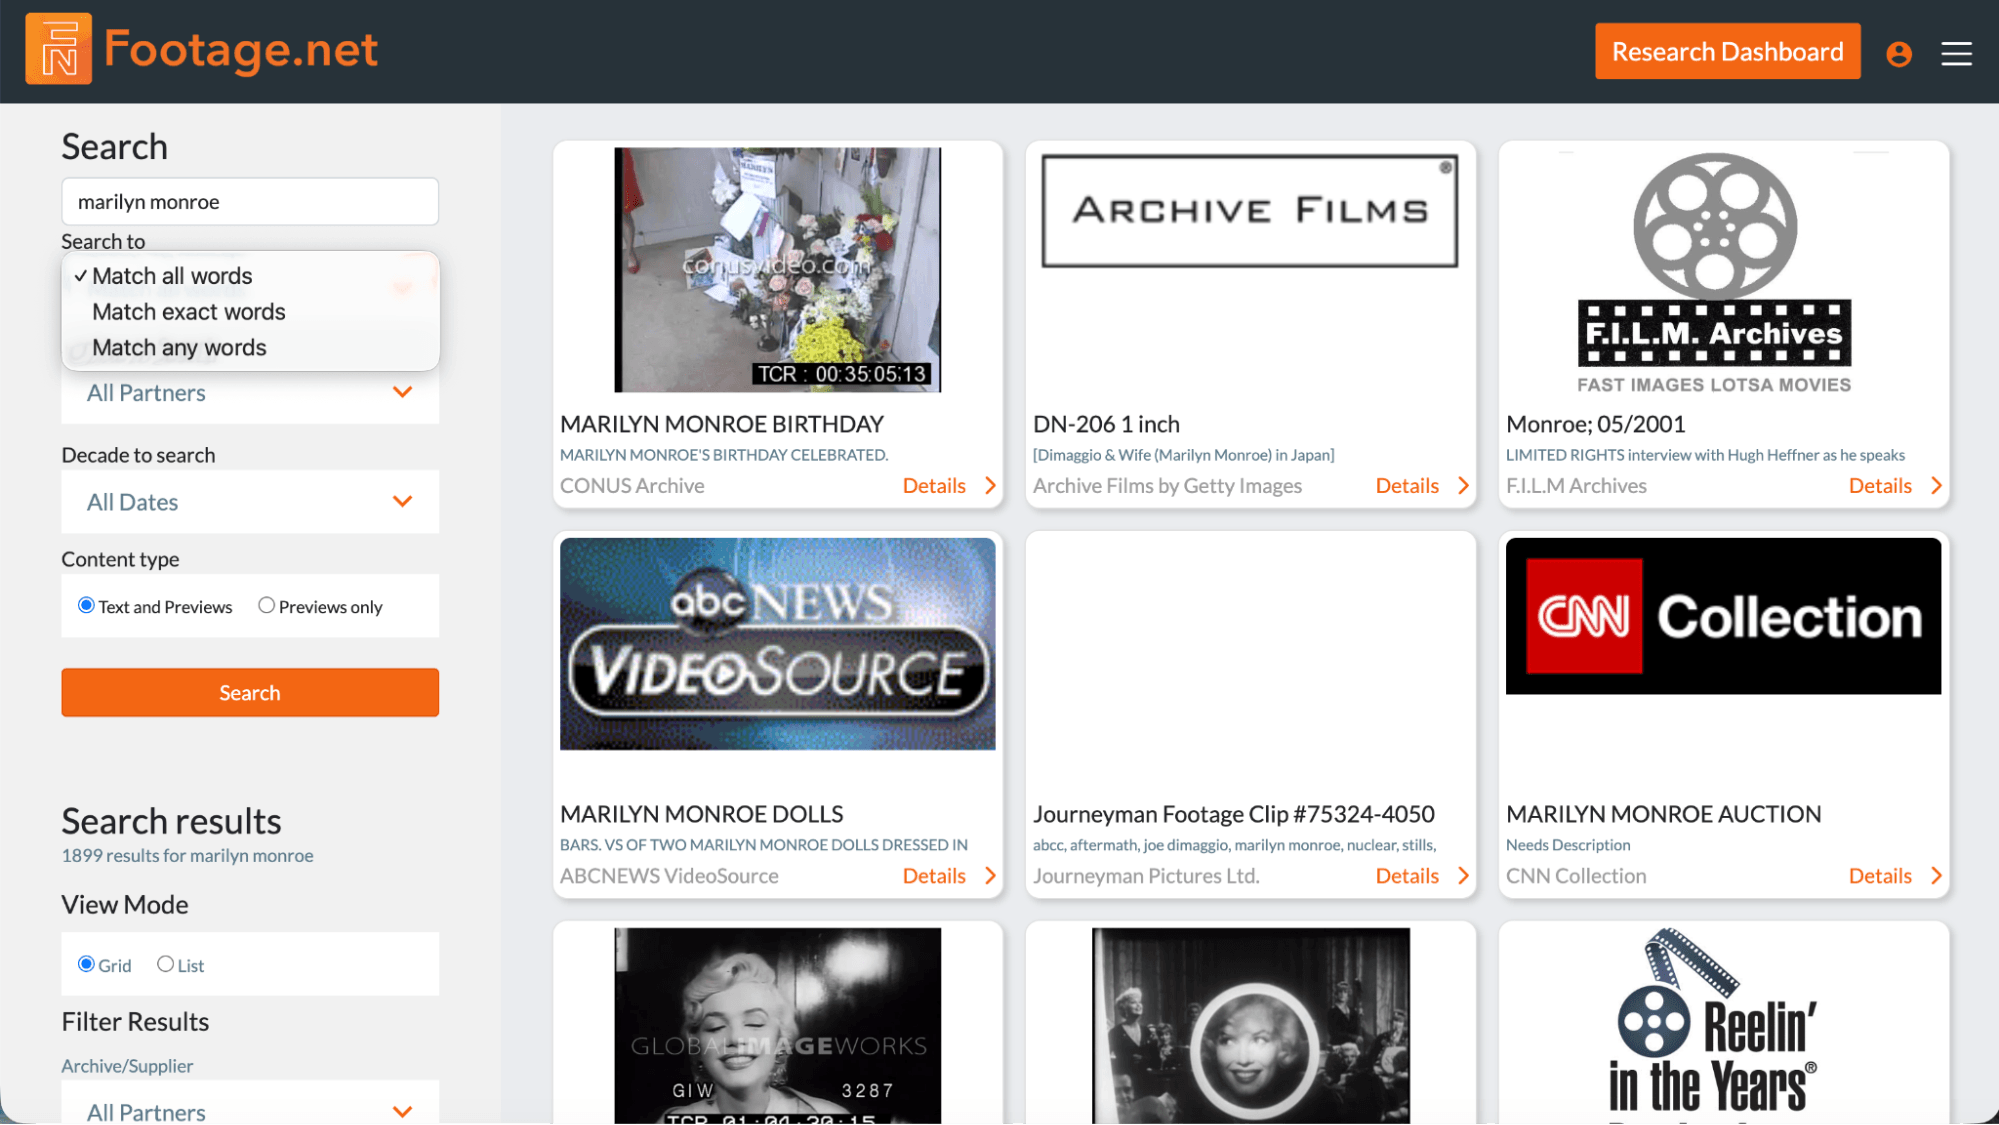
Task: Open the F.I.L.M. Archives reel thumbnail
Action: 1714,273
